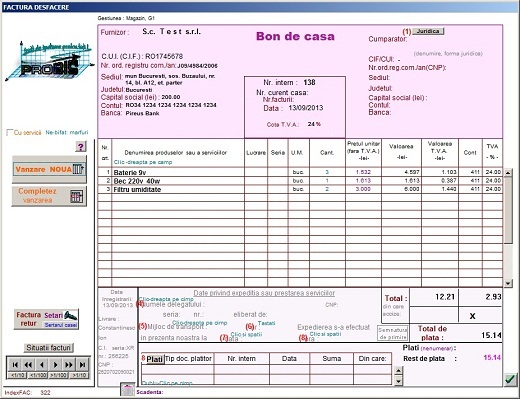Image resolution: width=520 pixels, height=399 pixels.
Task: Click the Completez vanzarea button
Action: [x=49, y=196]
